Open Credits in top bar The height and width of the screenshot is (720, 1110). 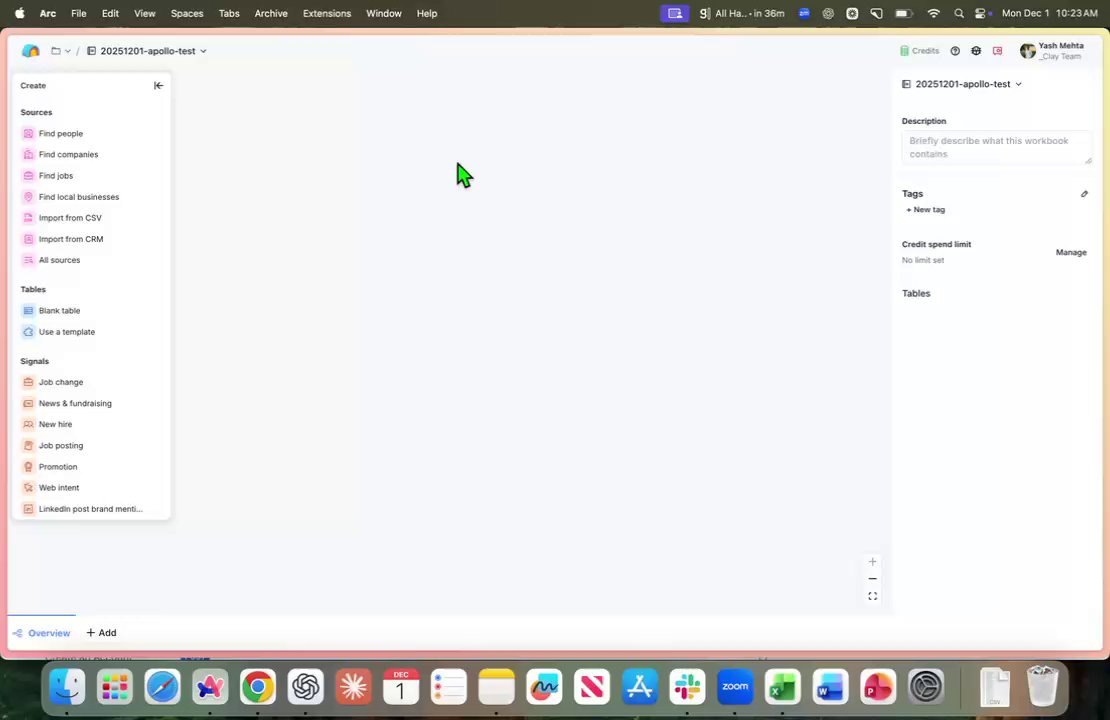click(920, 51)
